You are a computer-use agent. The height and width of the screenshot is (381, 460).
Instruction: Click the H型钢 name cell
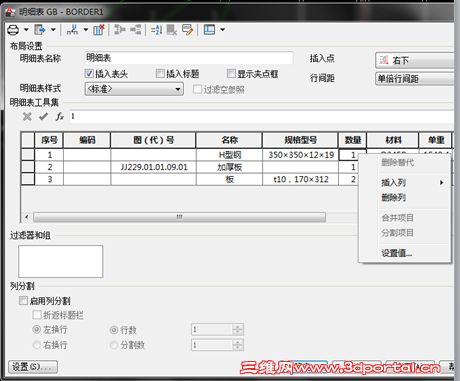229,155
